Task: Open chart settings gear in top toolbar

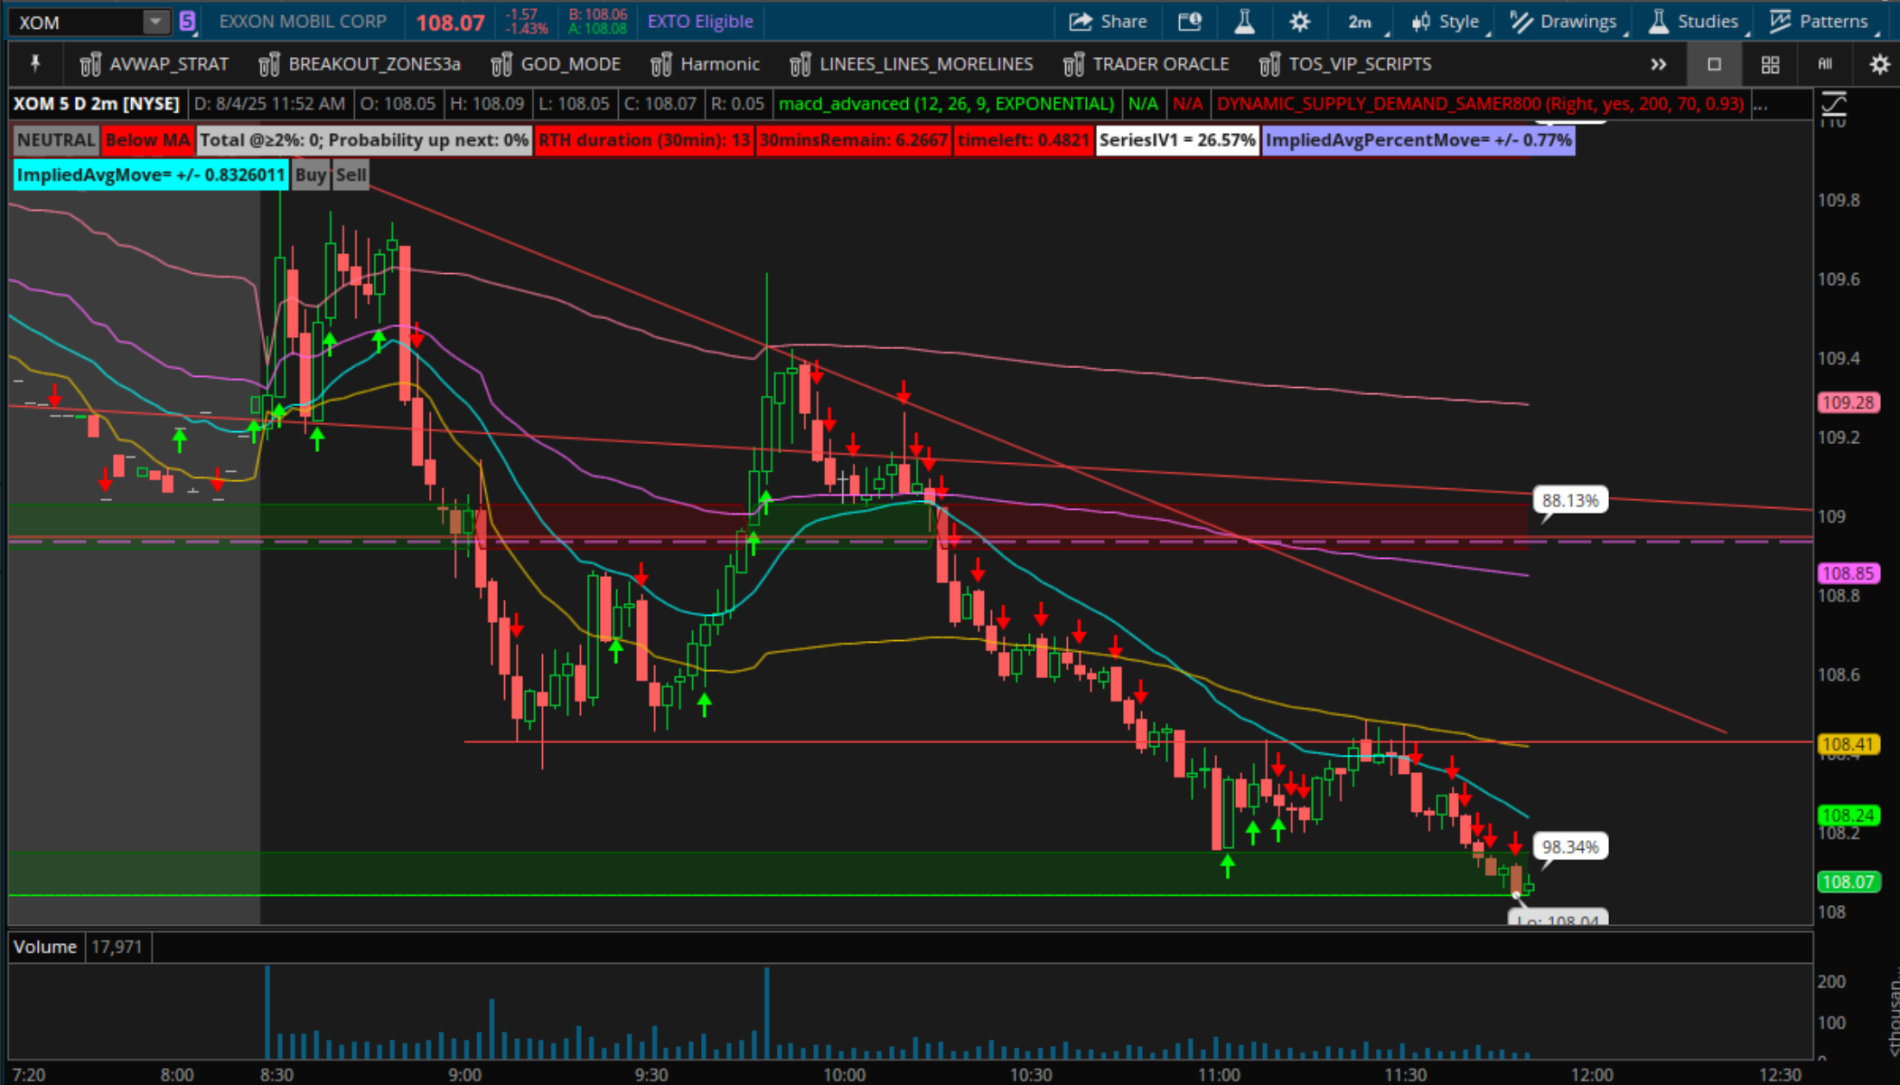Action: tap(1299, 21)
